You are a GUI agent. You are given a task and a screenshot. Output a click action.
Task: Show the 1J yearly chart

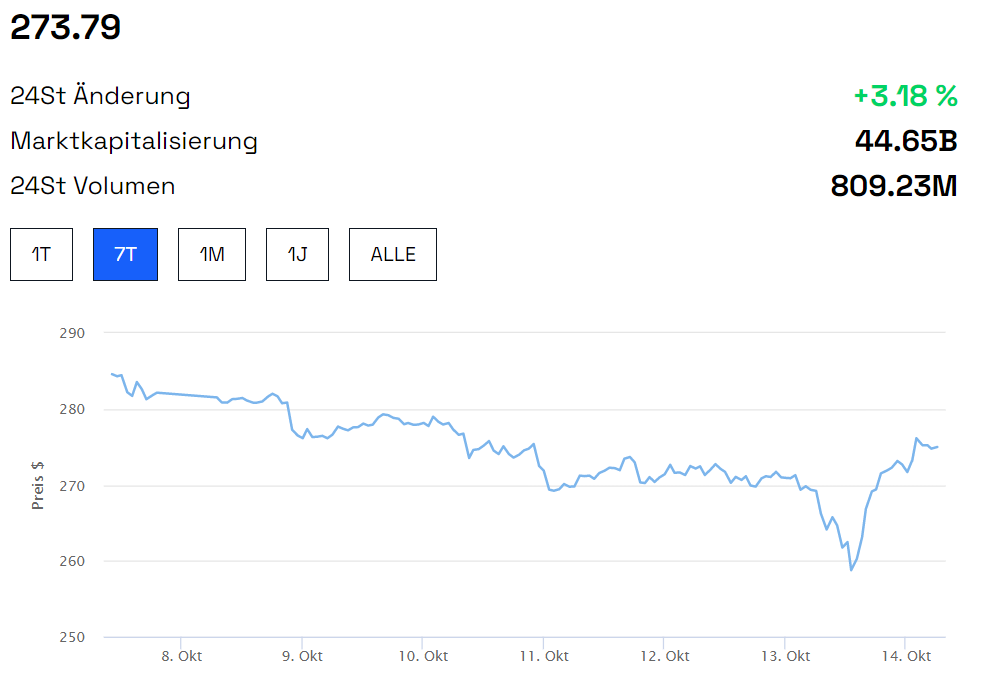pos(297,254)
